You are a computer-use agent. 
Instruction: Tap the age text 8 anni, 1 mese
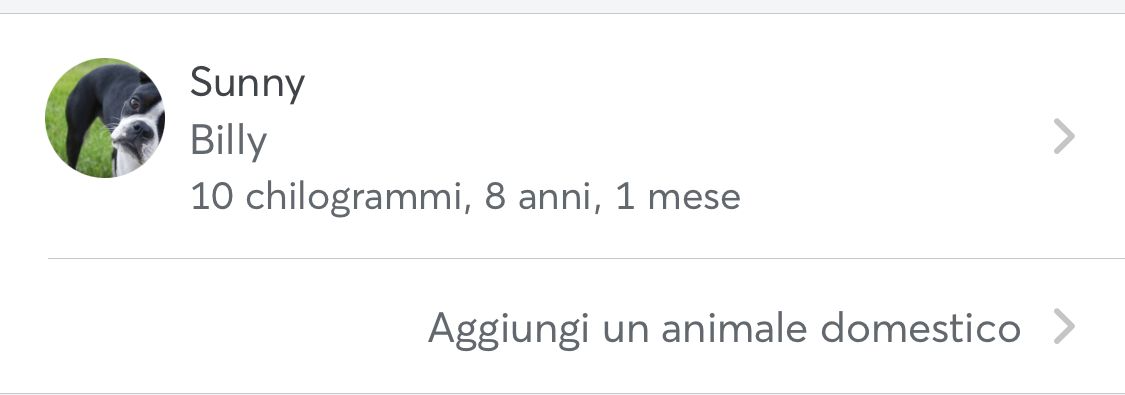(612, 197)
